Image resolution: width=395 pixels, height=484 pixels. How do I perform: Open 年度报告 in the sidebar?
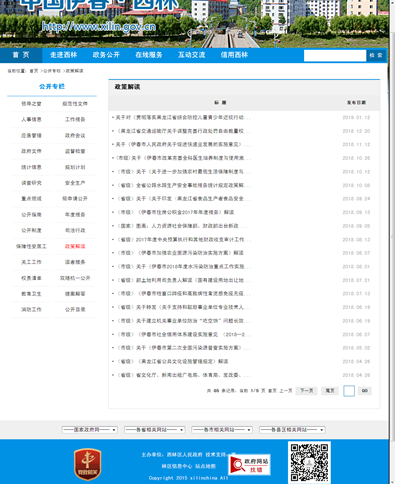click(x=75, y=214)
